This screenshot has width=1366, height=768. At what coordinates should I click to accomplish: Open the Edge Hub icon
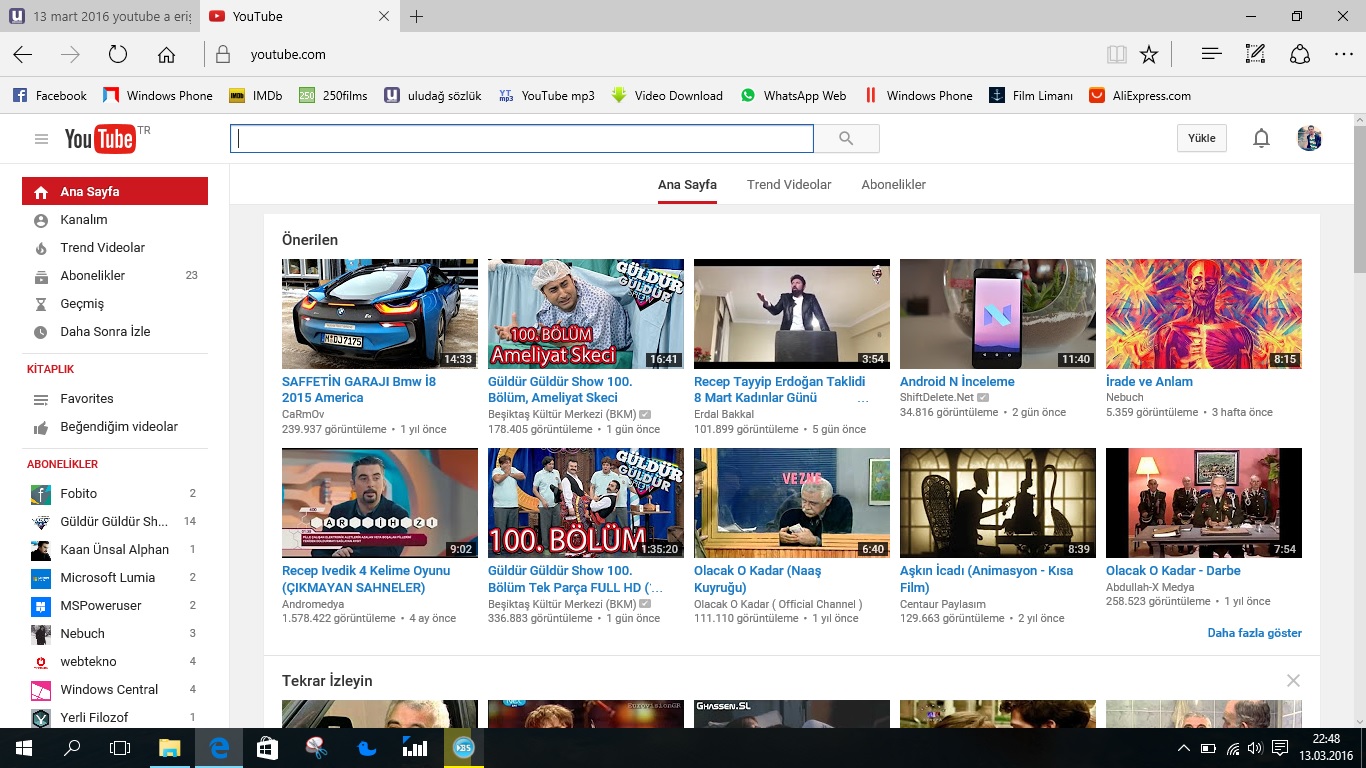[1212, 54]
